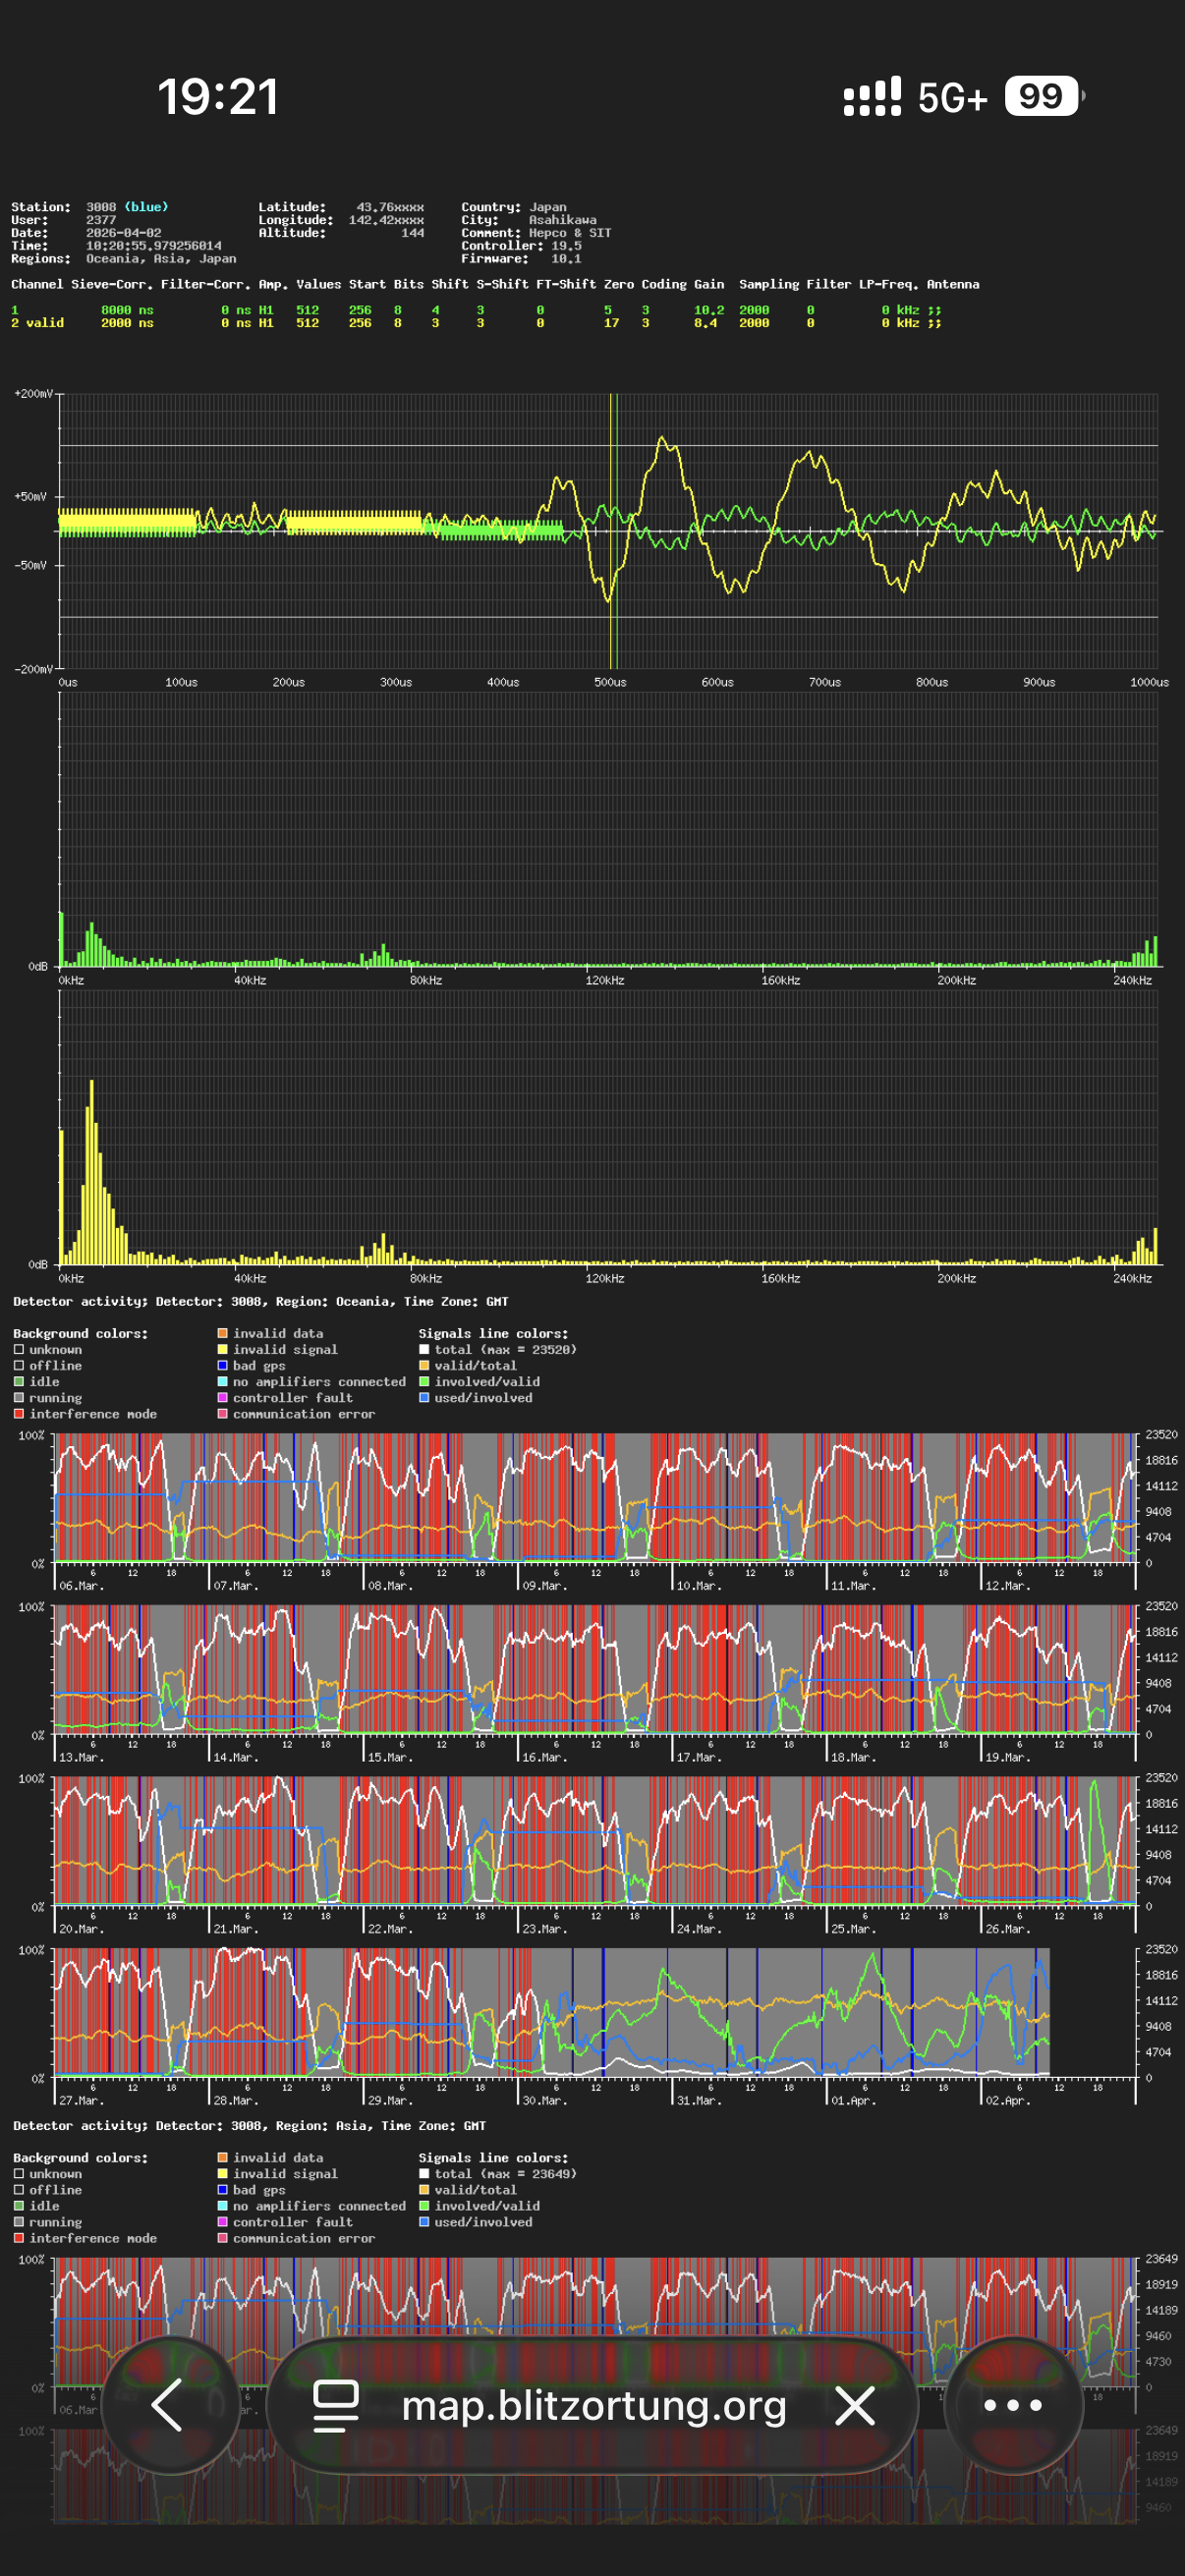Click the cyan (blue) station label

pos(146,207)
